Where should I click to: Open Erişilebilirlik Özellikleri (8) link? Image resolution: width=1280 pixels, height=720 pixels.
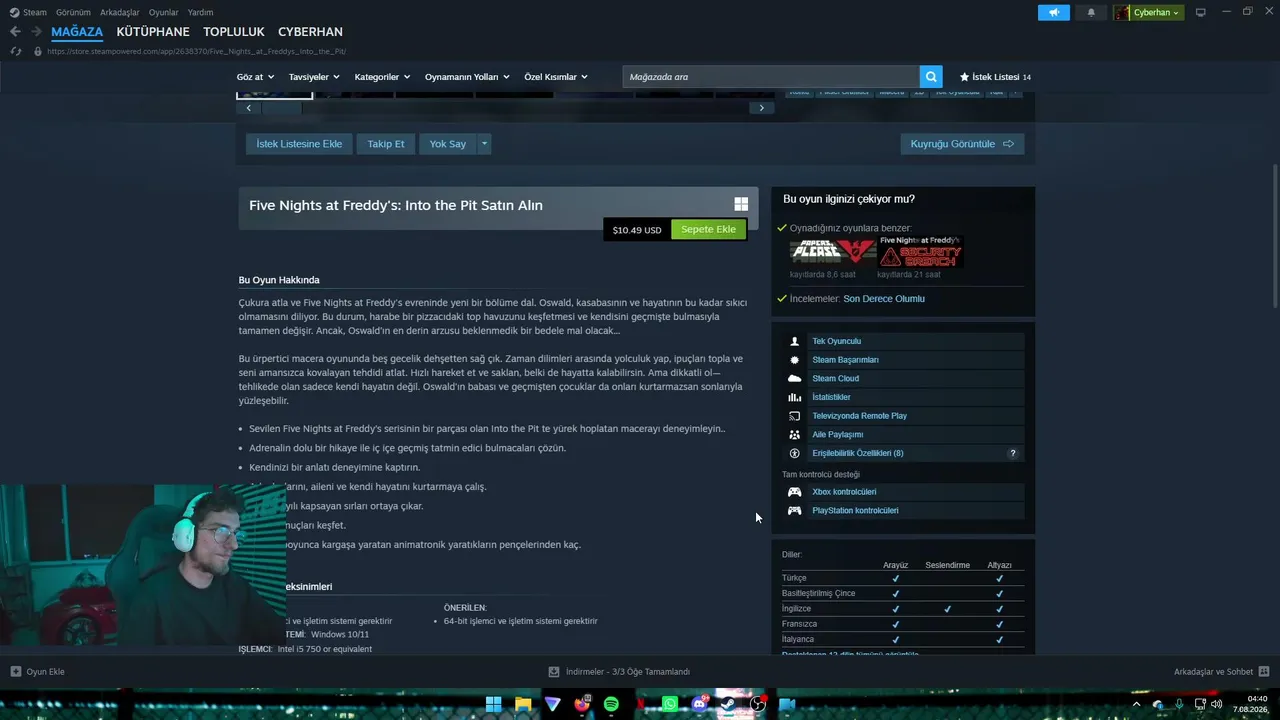pyautogui.click(x=858, y=453)
